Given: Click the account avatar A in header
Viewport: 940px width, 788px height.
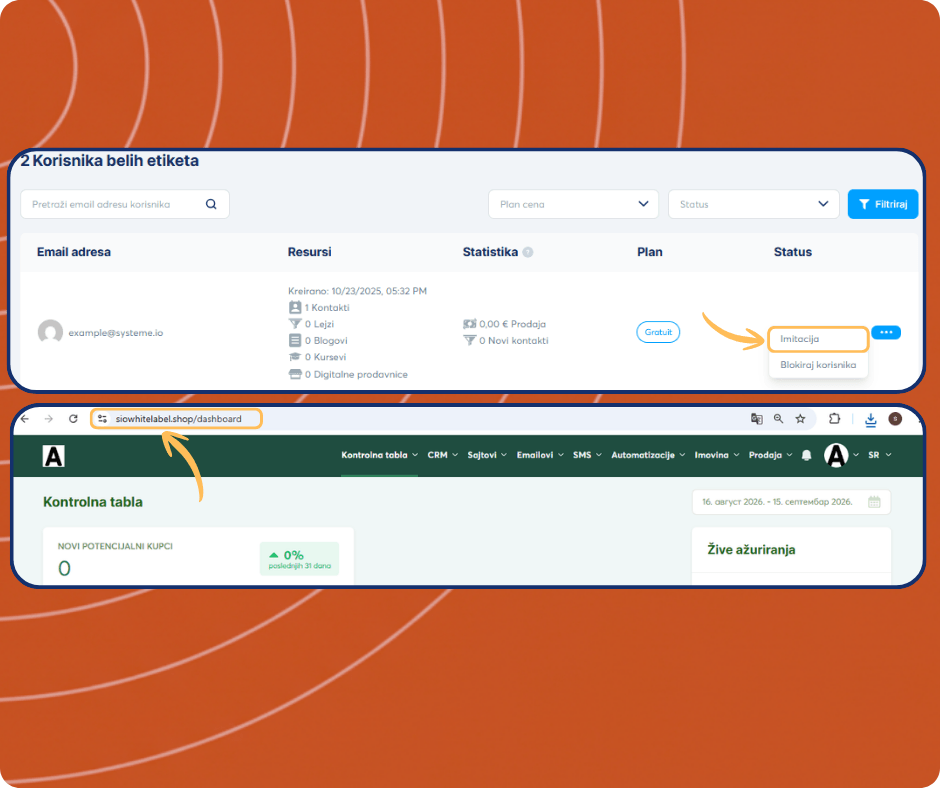Looking at the screenshot, I should 836,455.
